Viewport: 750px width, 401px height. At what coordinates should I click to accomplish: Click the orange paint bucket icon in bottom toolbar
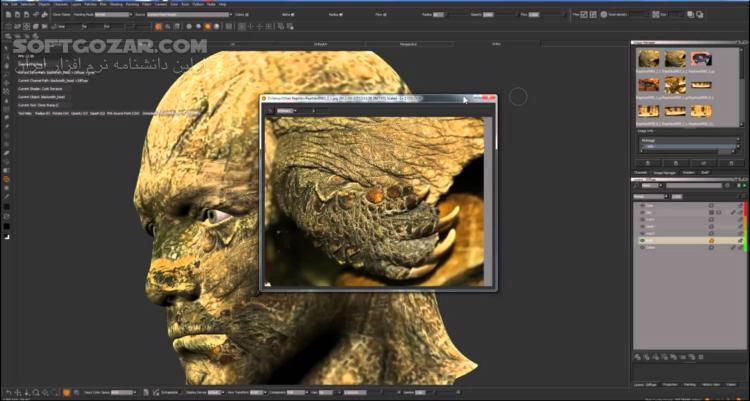[66, 392]
